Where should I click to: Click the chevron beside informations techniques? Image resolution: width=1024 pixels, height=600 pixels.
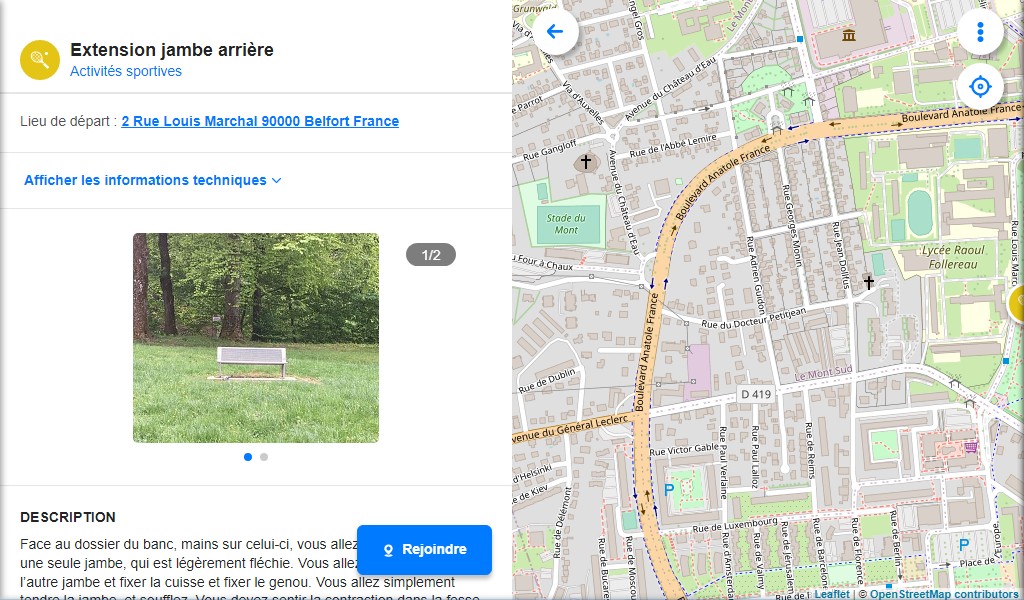pos(276,181)
